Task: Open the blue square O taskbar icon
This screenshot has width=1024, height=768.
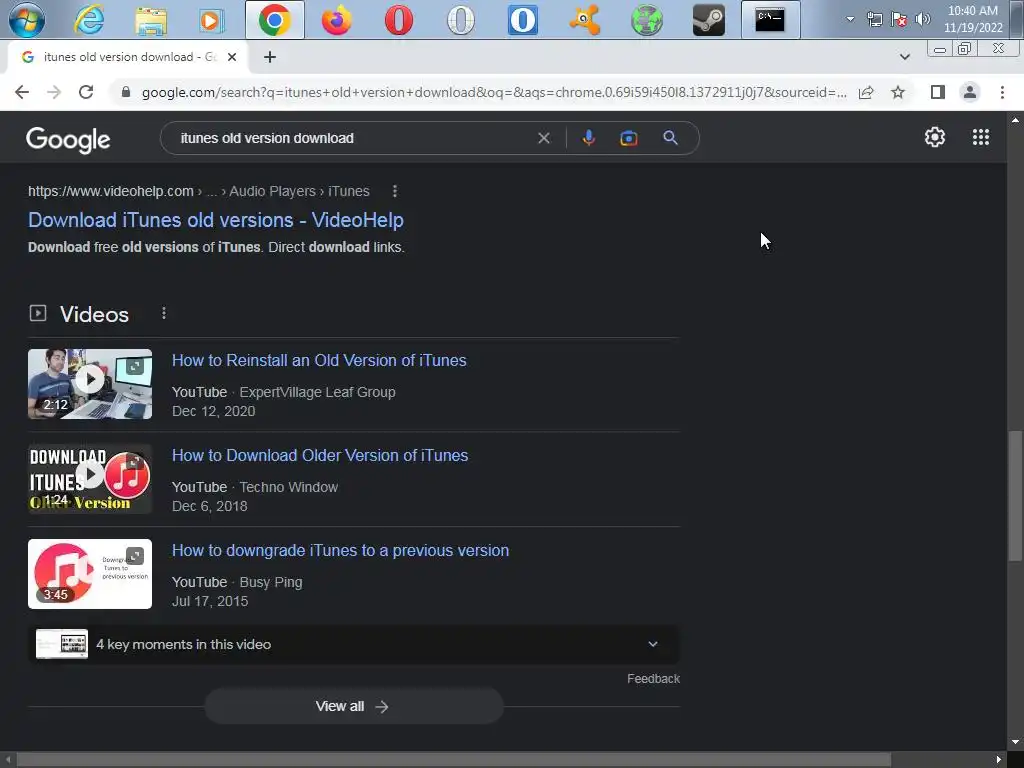Action: (x=522, y=20)
